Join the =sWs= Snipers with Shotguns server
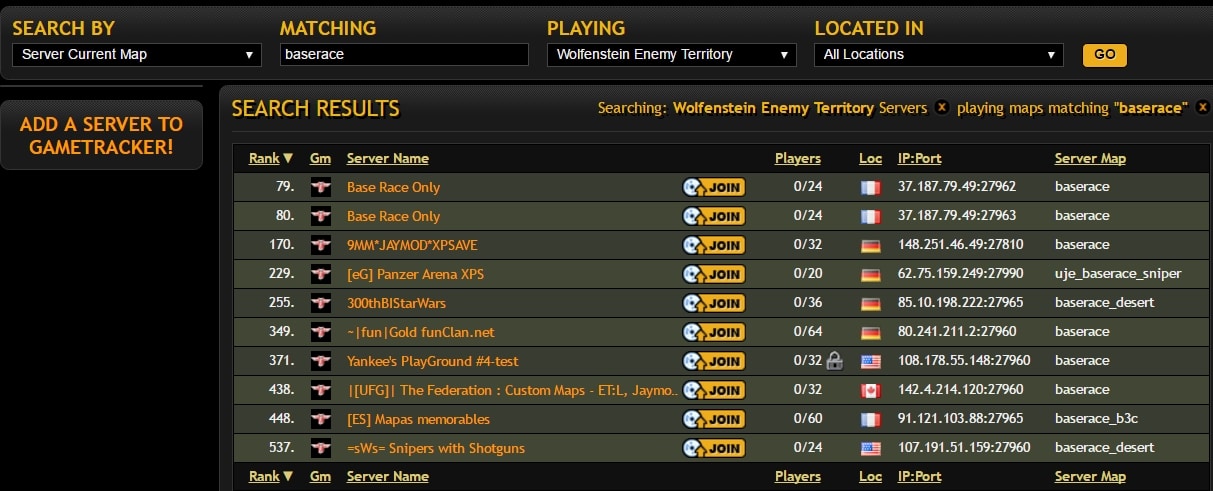This screenshot has width=1213, height=491. pyautogui.click(x=713, y=448)
